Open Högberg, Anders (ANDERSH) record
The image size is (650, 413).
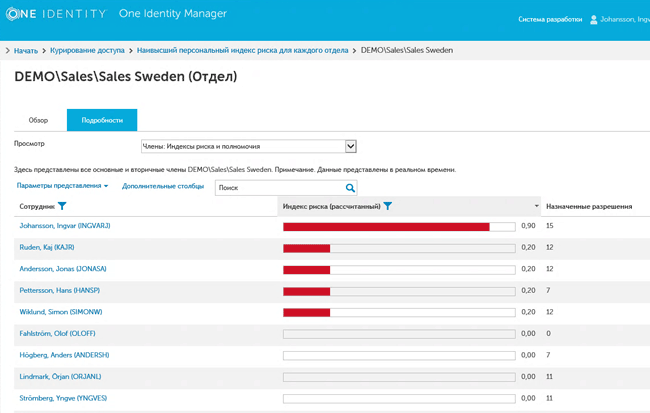pos(63,355)
